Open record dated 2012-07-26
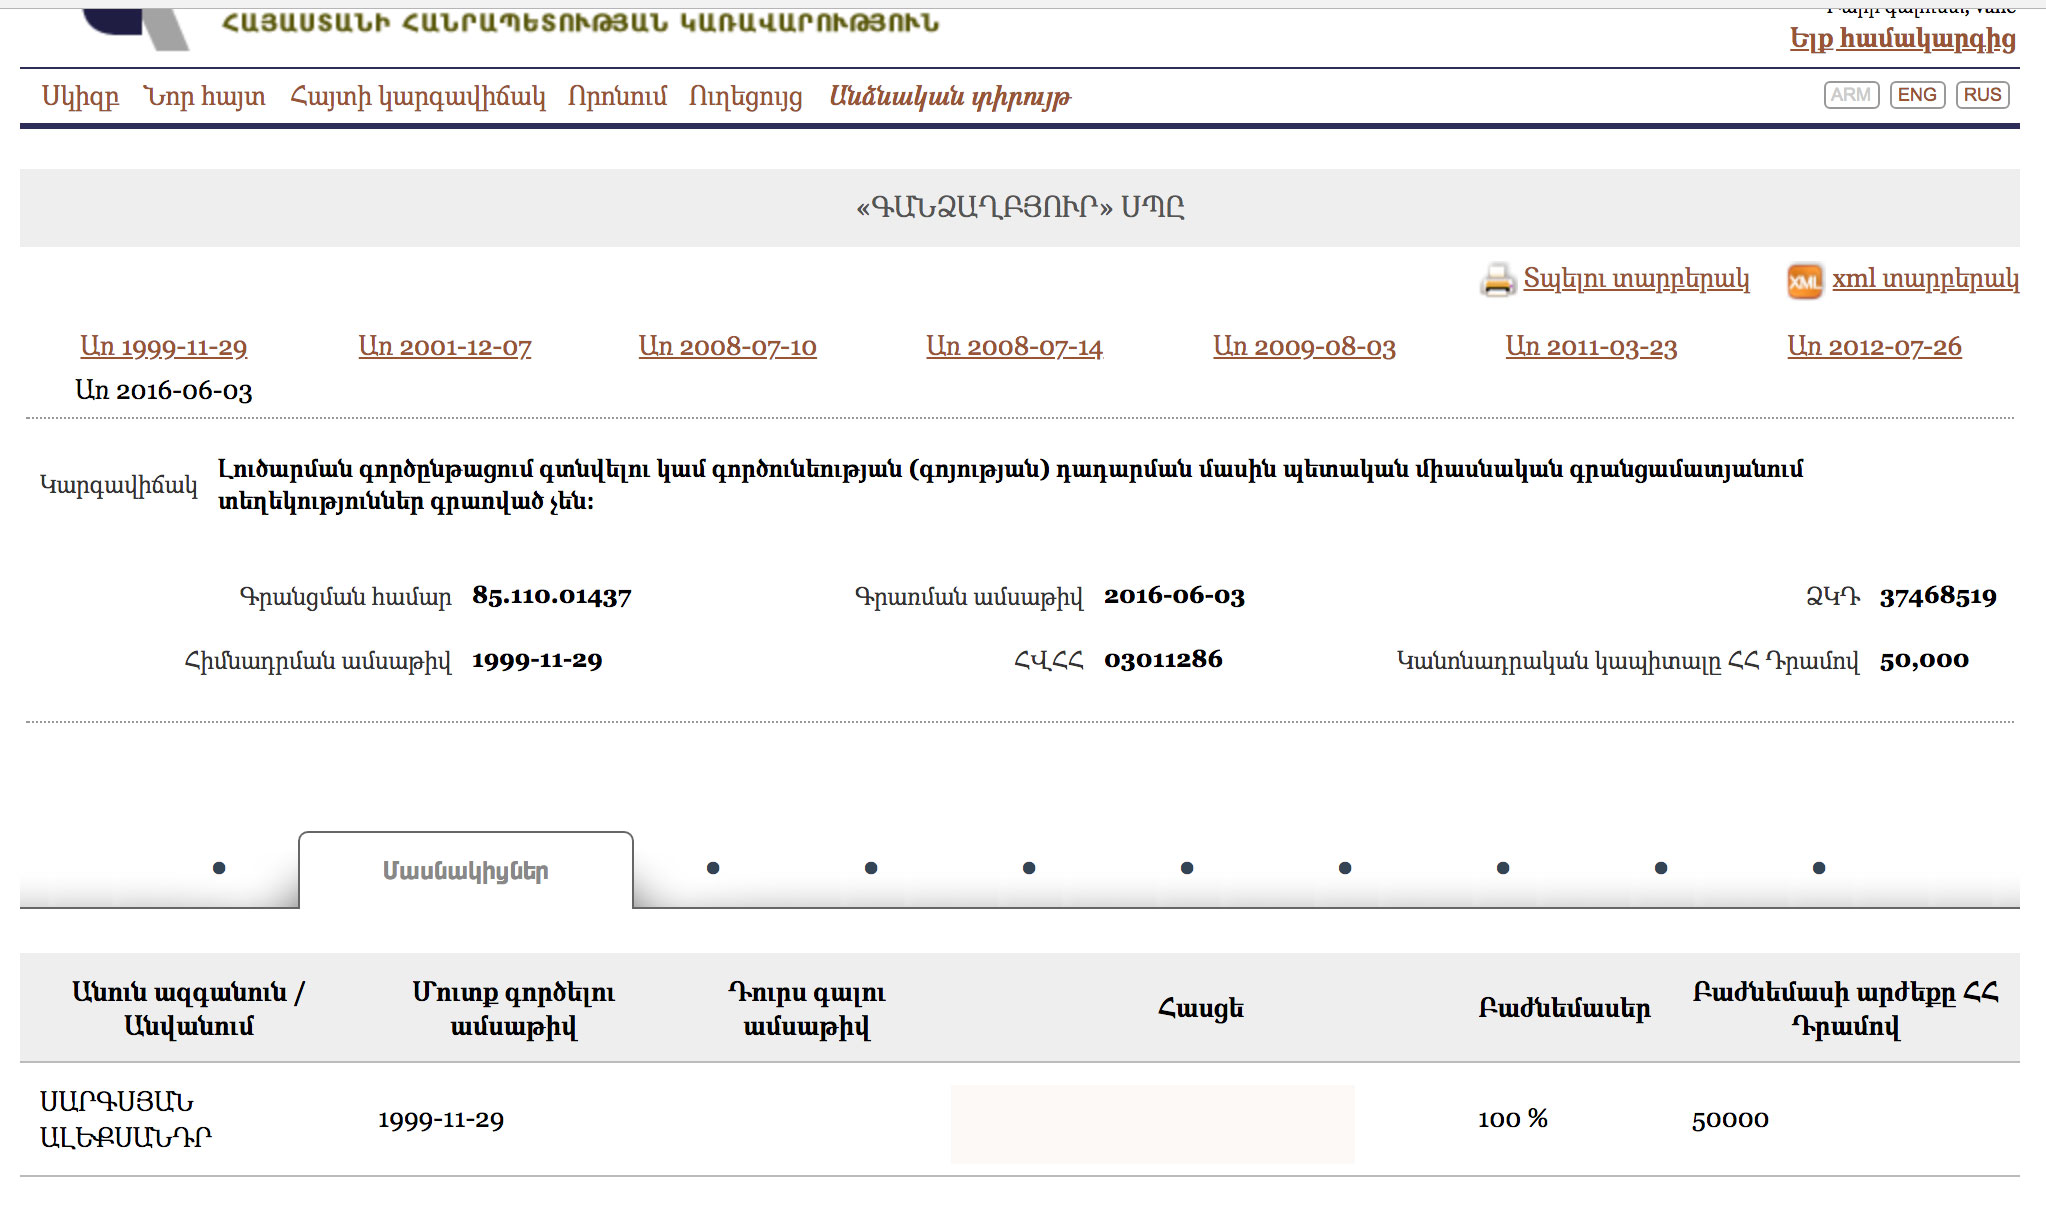The width and height of the screenshot is (2046, 1215). (x=1875, y=347)
